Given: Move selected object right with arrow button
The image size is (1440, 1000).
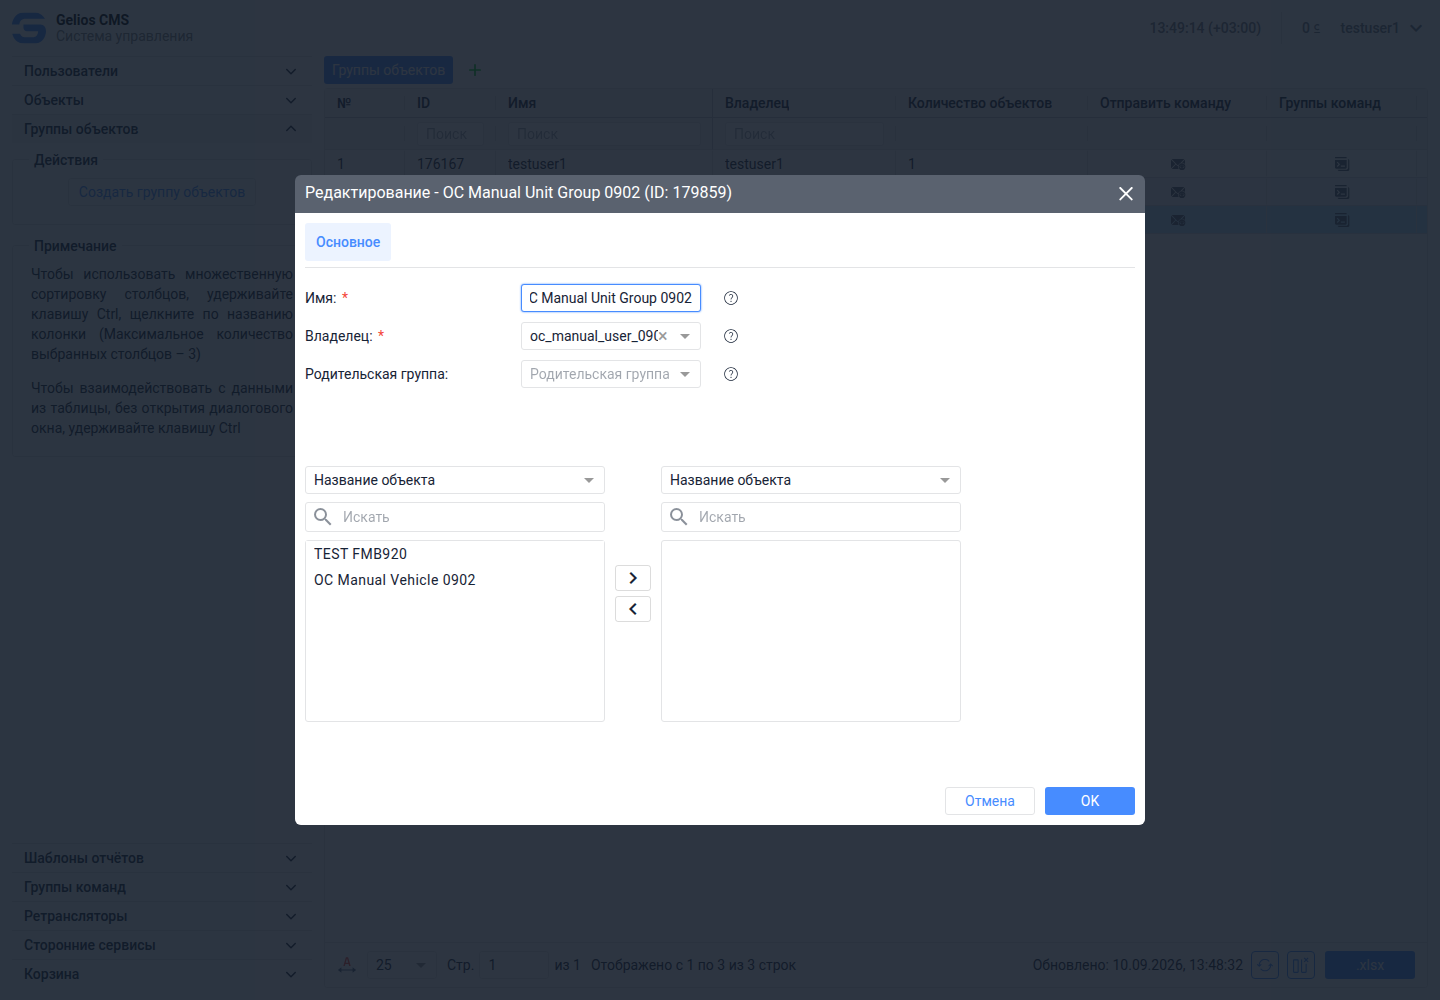Looking at the screenshot, I should pos(633,578).
